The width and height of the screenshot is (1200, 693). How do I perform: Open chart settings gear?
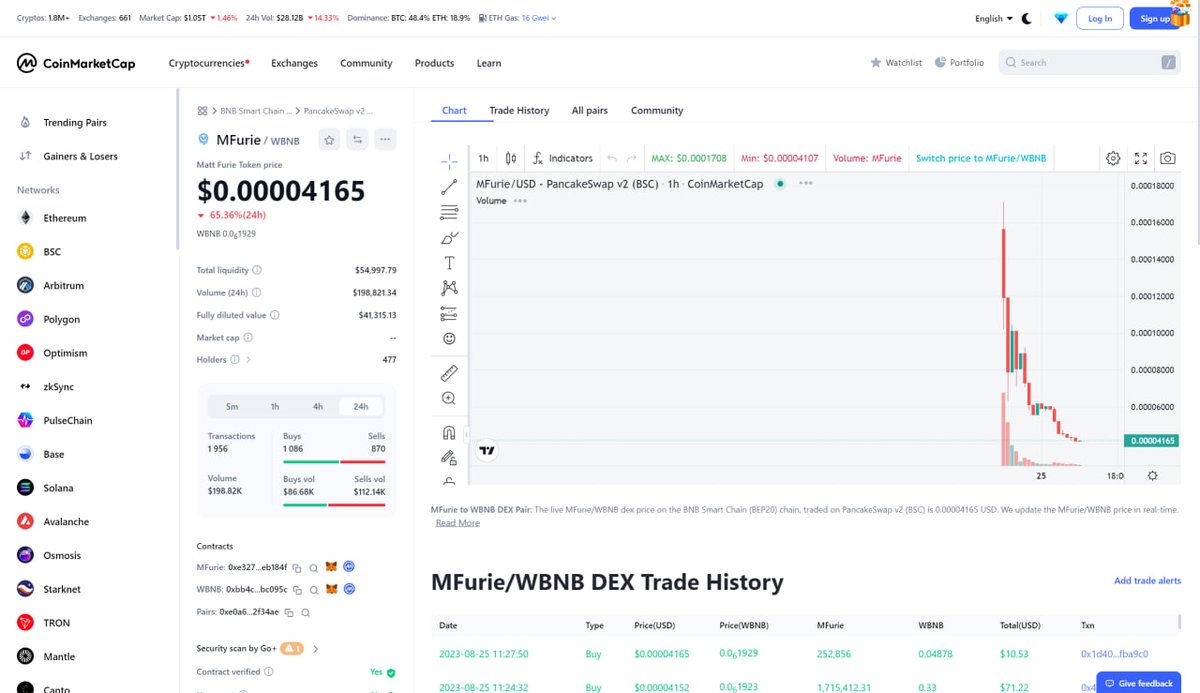(x=1113, y=158)
